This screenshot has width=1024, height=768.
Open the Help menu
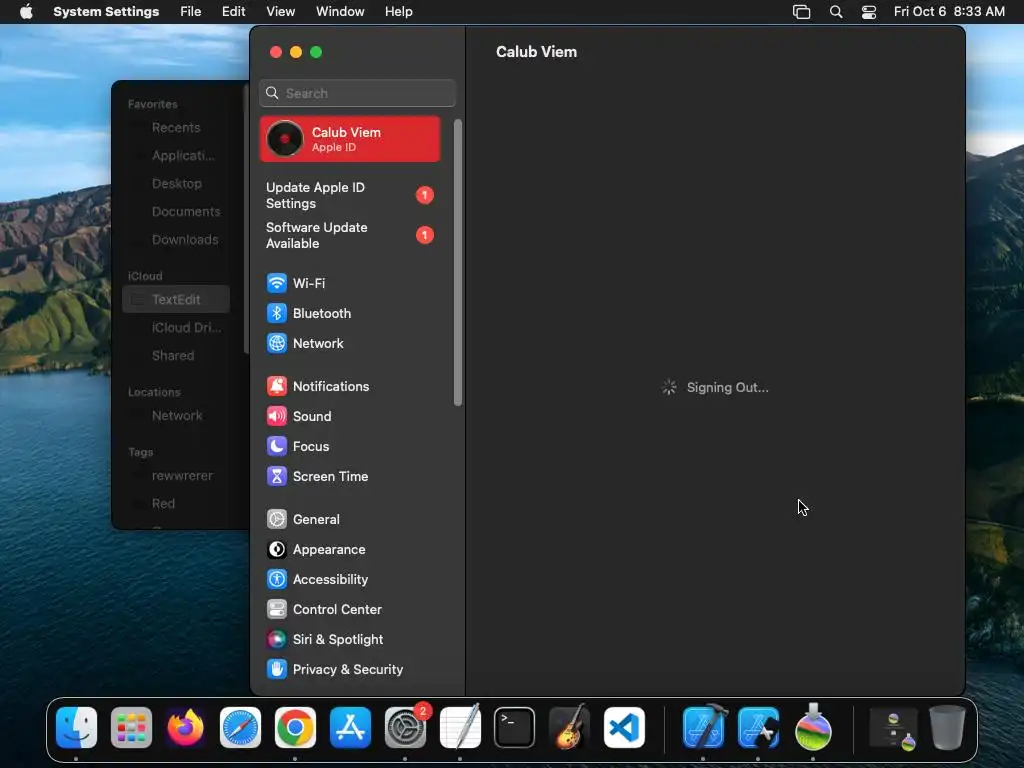click(398, 12)
